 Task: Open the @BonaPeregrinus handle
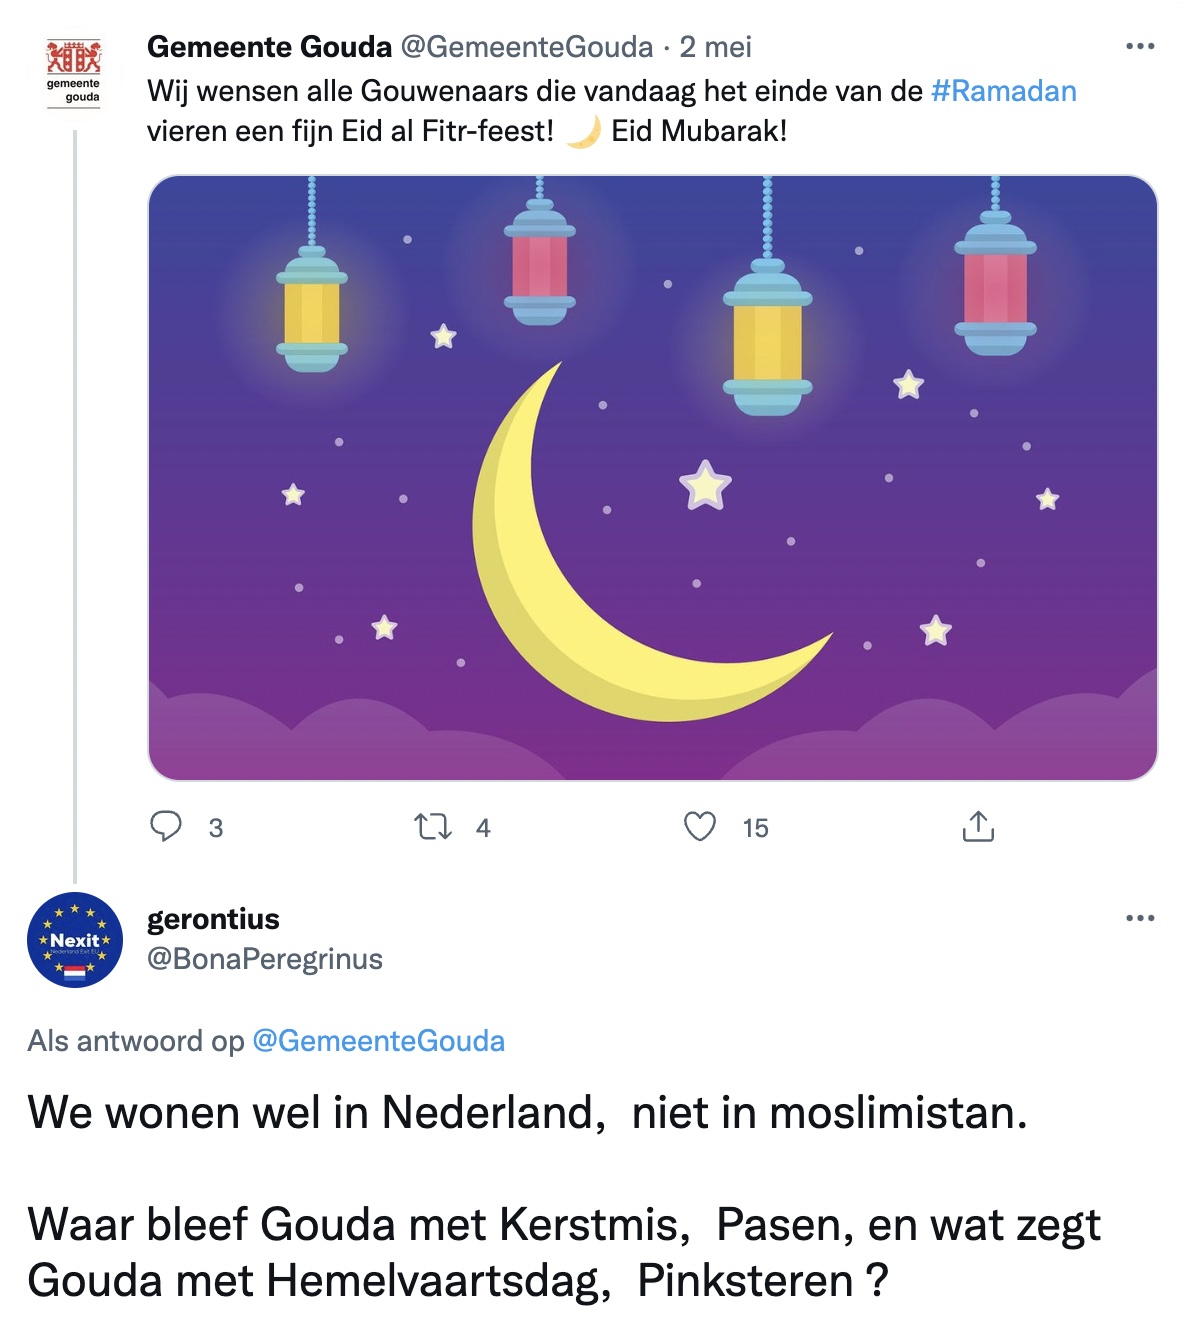[265, 959]
